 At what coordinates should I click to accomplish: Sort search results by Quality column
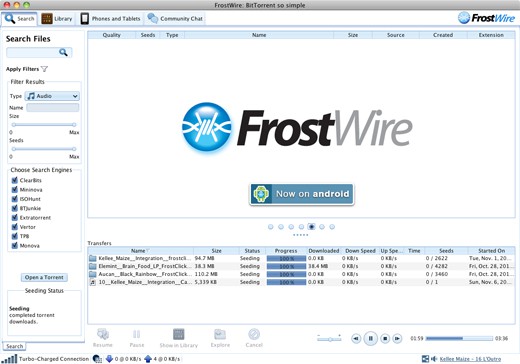pyautogui.click(x=111, y=35)
